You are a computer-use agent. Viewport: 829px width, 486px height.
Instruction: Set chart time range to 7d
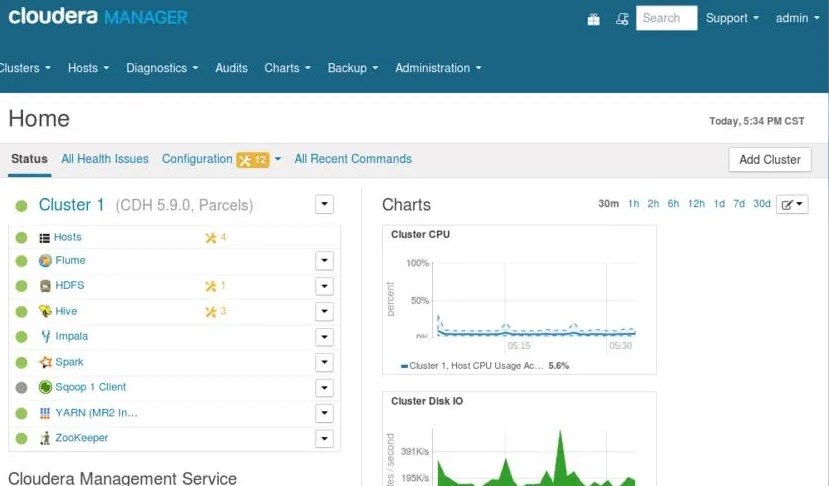(739, 204)
